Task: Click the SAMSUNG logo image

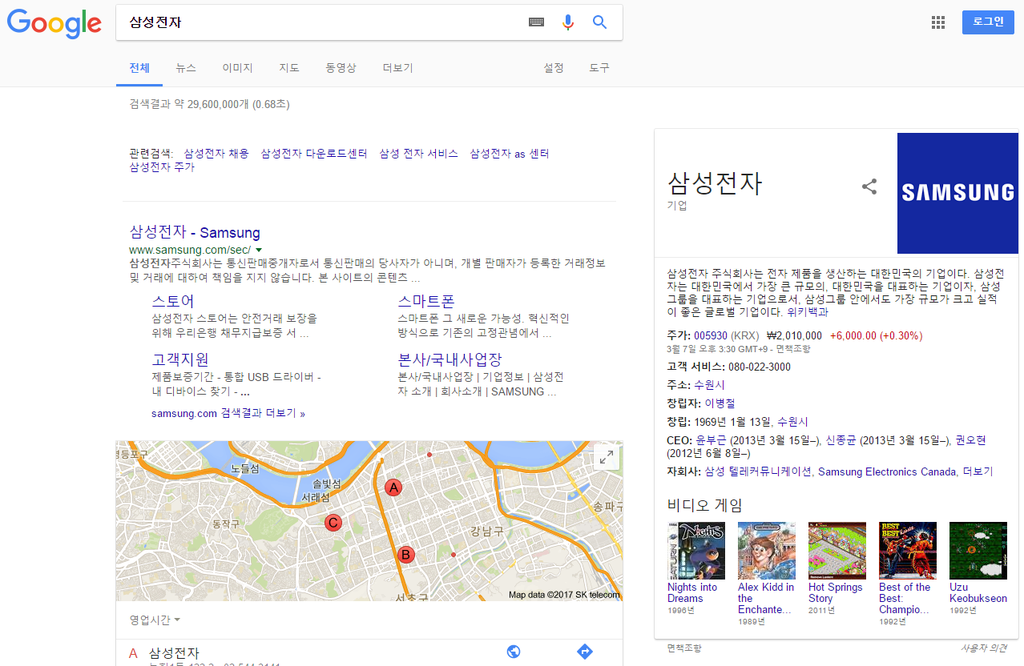Action: 957,193
